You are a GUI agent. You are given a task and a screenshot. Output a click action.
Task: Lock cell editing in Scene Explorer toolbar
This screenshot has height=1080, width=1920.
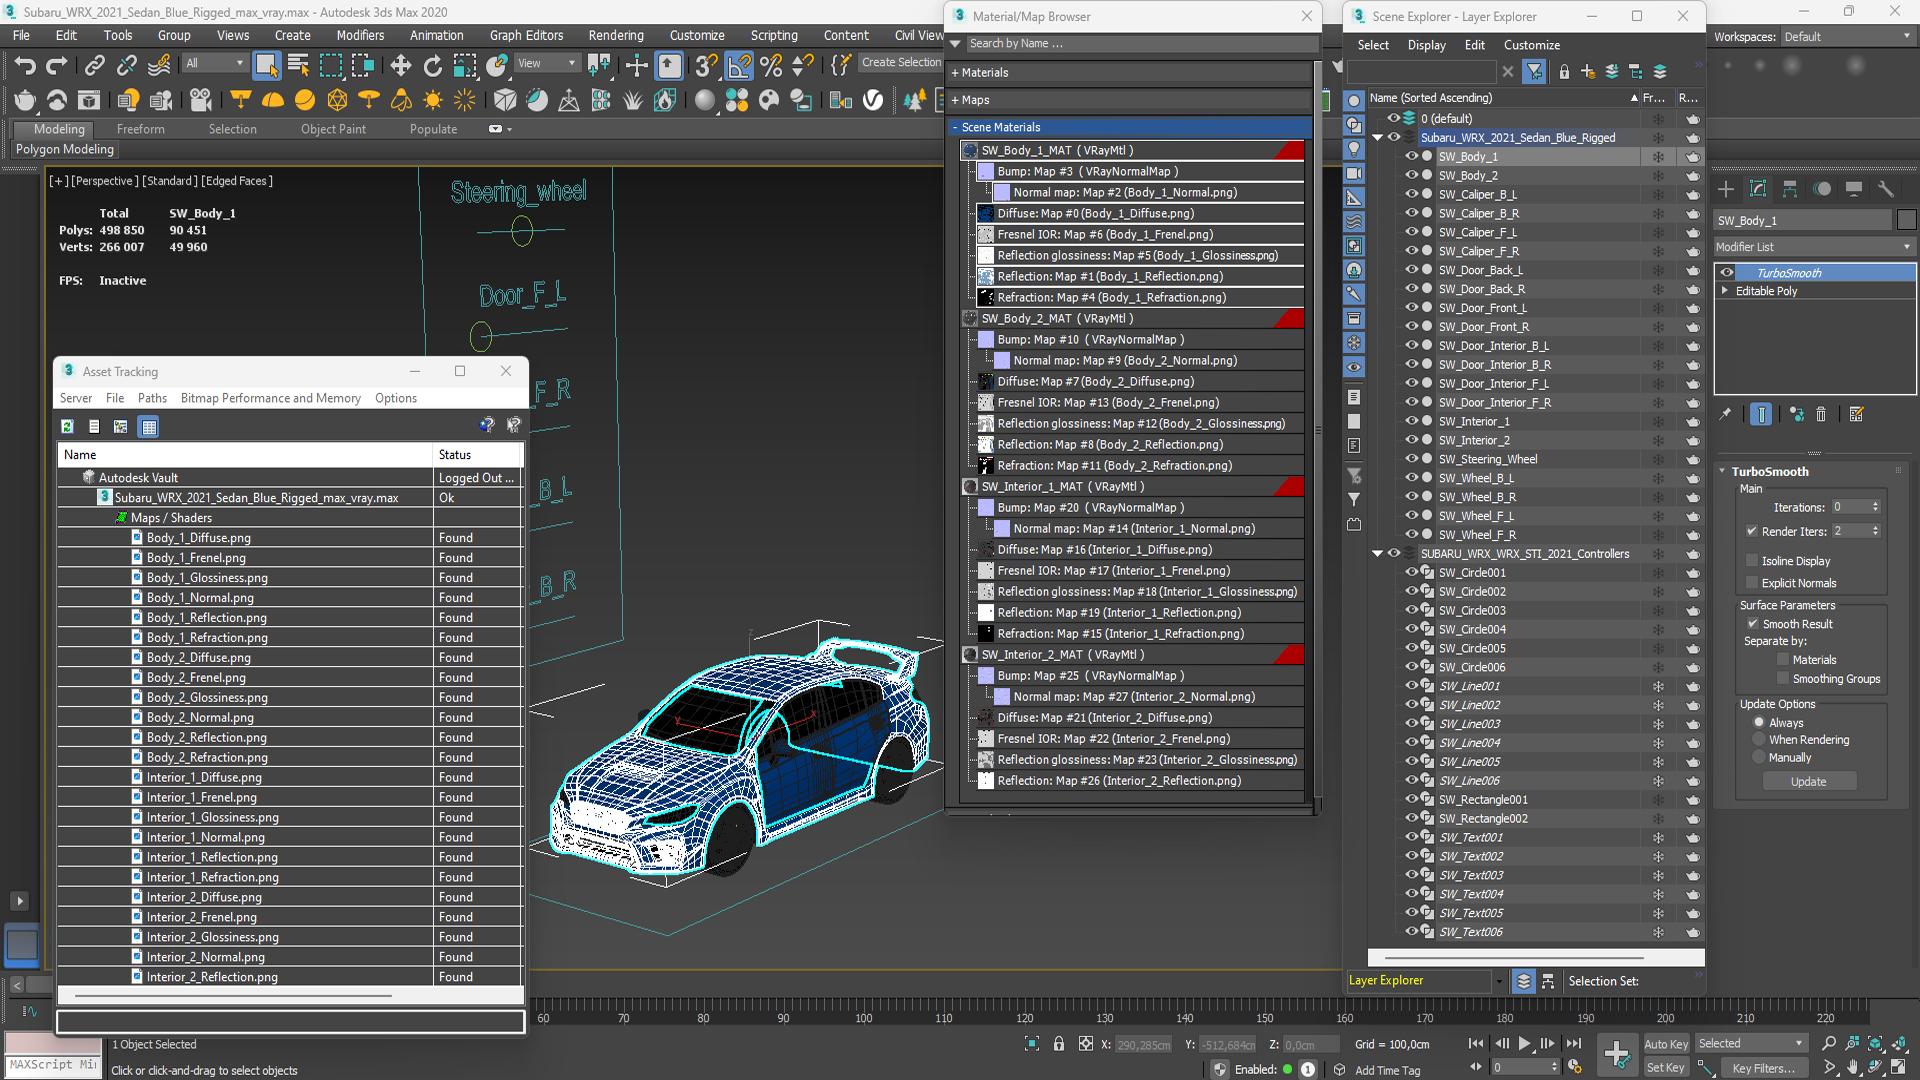point(1564,72)
